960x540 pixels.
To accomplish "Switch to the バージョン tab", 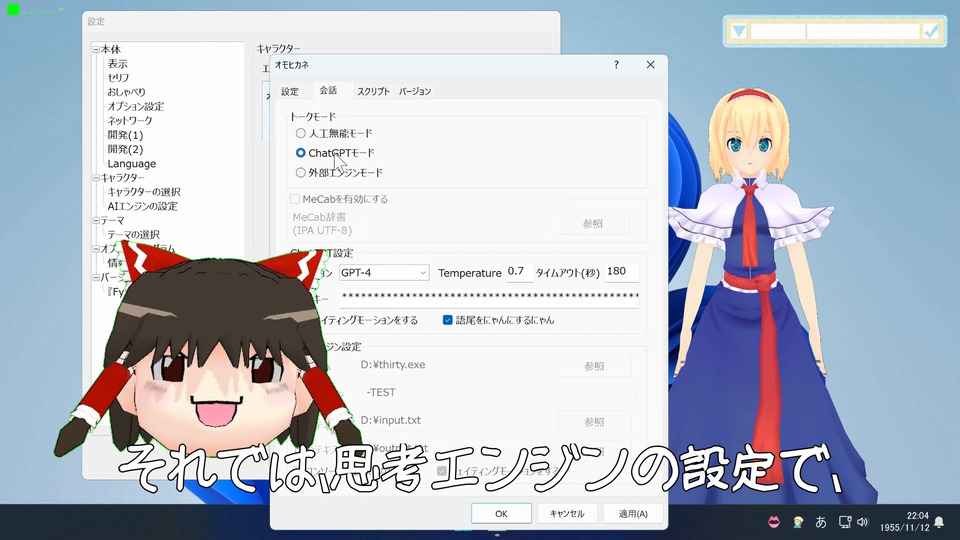I will (x=414, y=91).
